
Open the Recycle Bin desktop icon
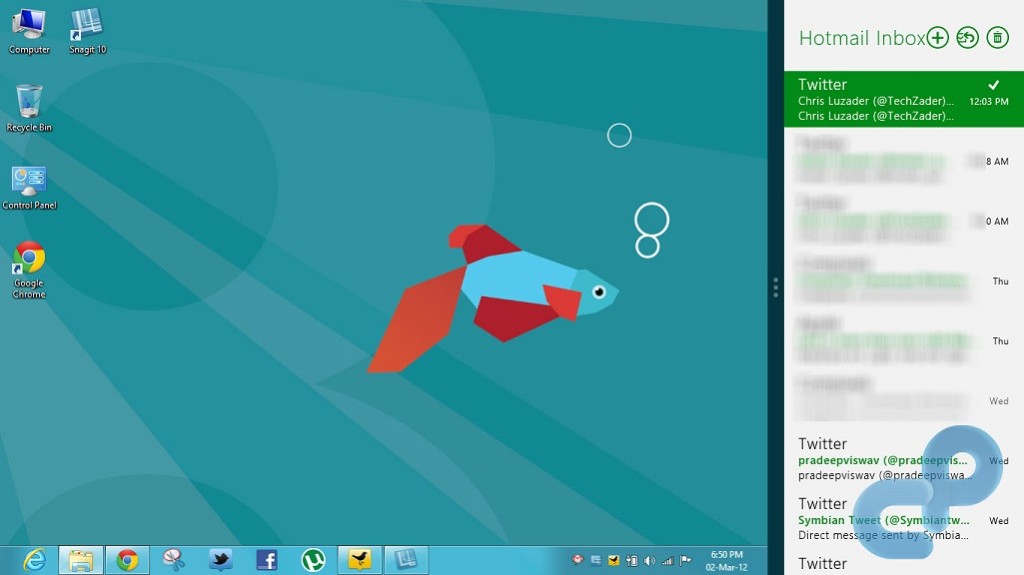[x=29, y=108]
